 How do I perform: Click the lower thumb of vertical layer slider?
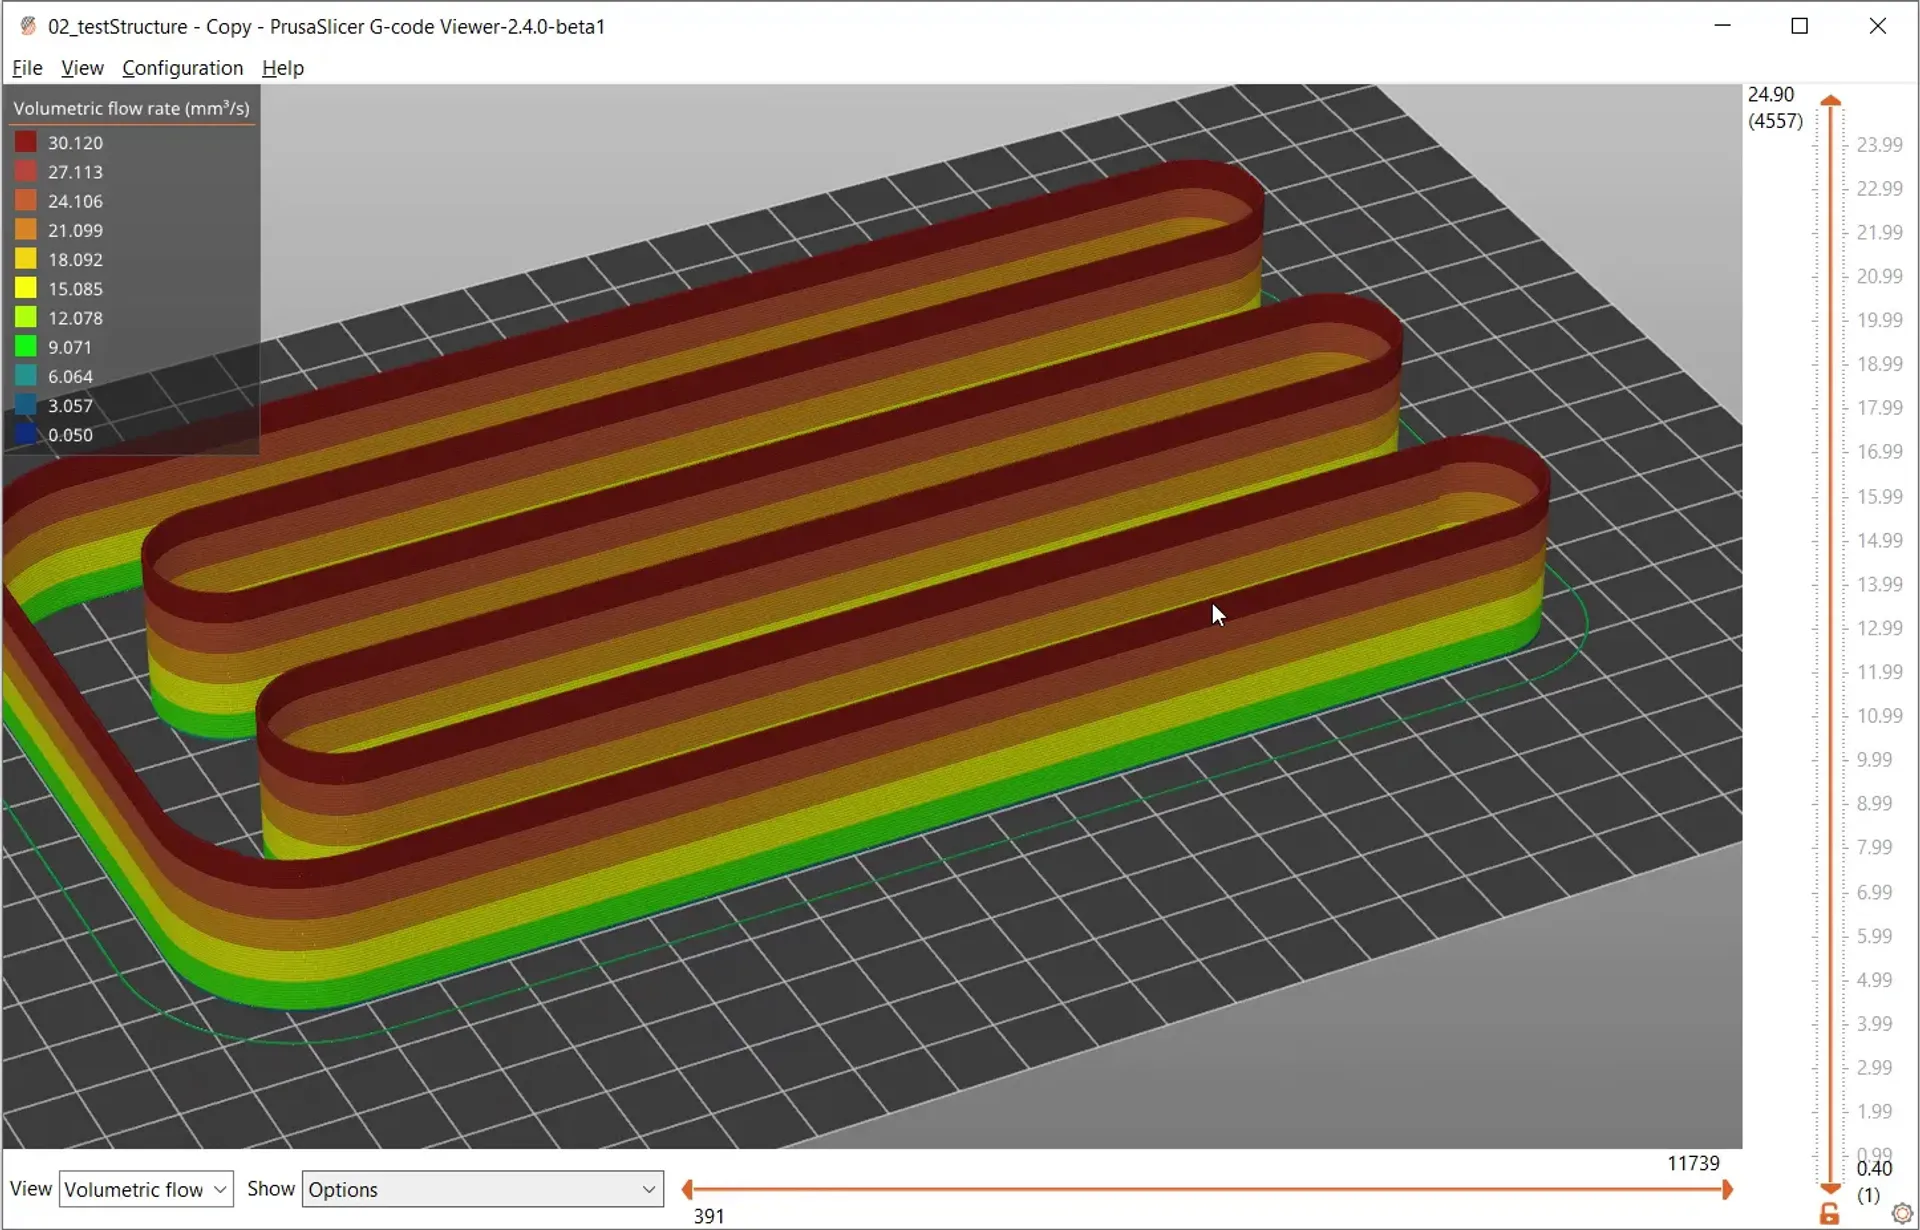[x=1831, y=1187]
